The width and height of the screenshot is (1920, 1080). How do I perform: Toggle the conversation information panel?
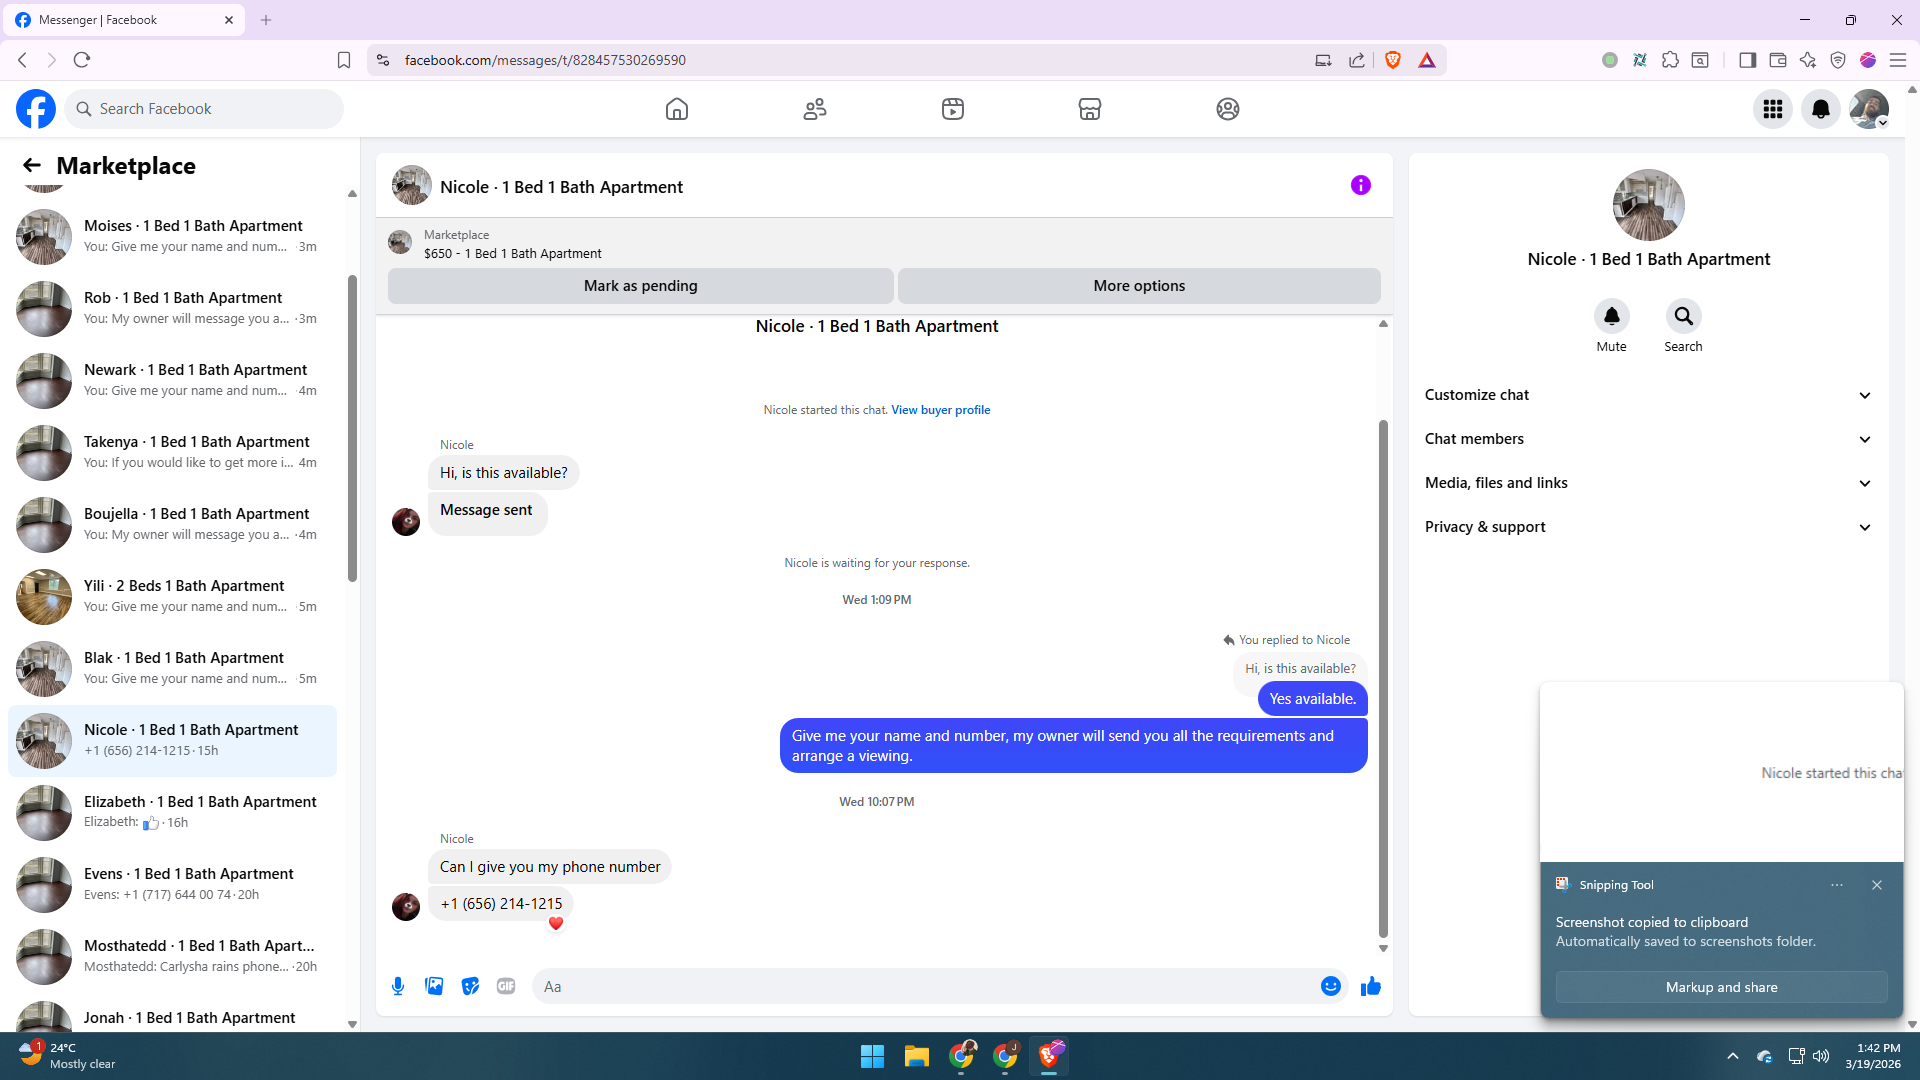coord(1360,185)
